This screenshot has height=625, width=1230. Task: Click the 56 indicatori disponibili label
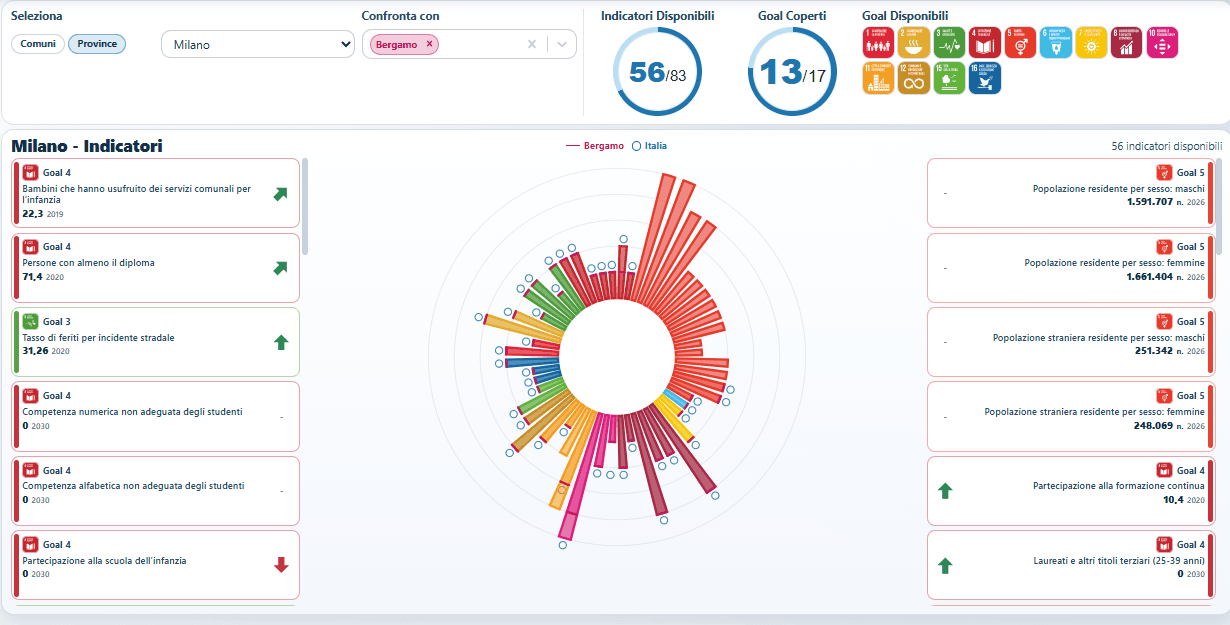[1166, 146]
